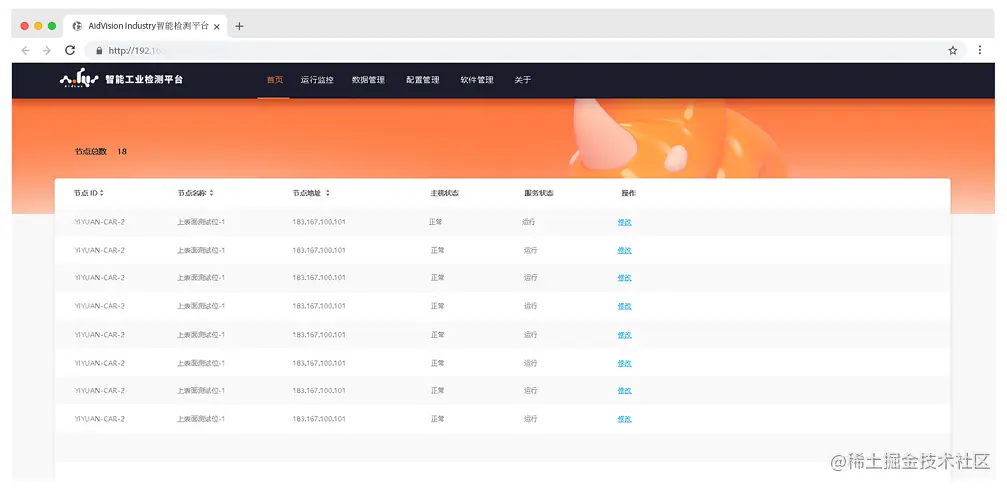1007x488 pixels.
Task: Go to 数据管理 in the top nav
Action: click(369, 80)
